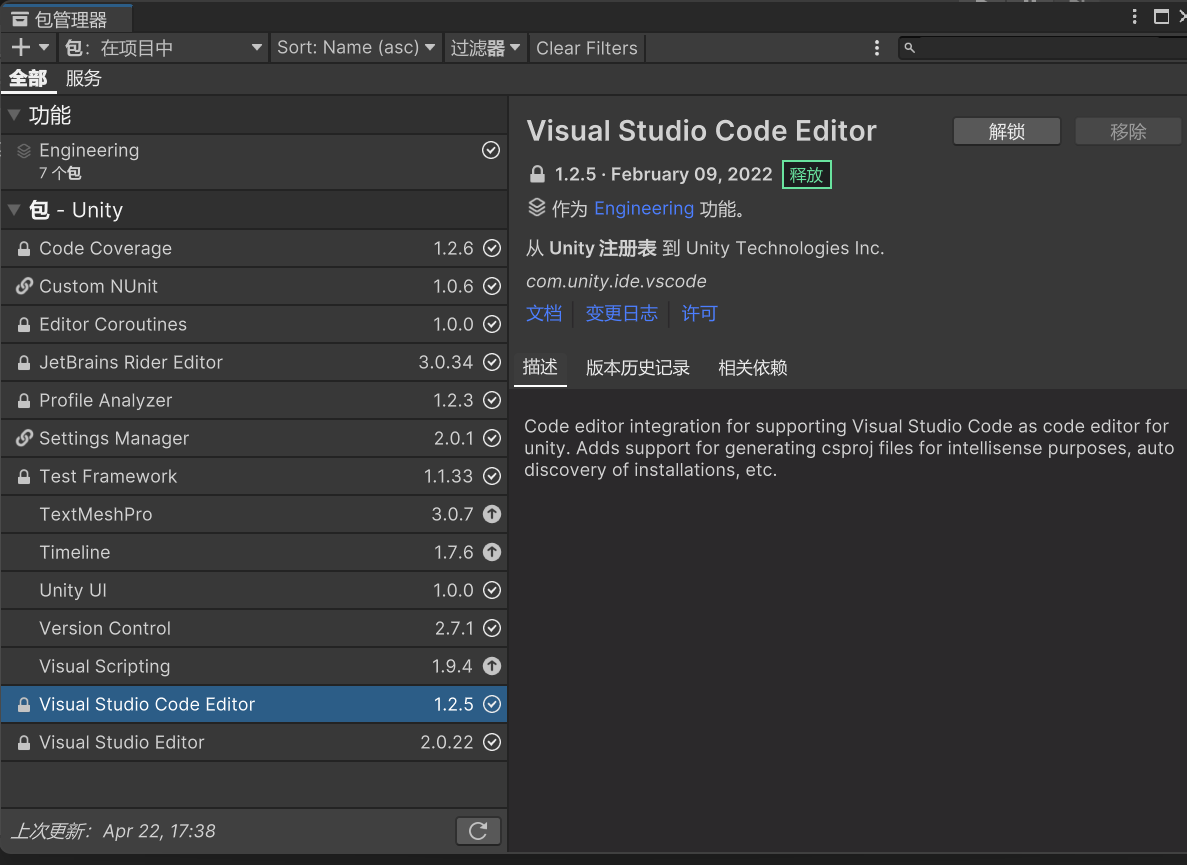Click the com.unity.ide.vscode package name text

tap(616, 282)
